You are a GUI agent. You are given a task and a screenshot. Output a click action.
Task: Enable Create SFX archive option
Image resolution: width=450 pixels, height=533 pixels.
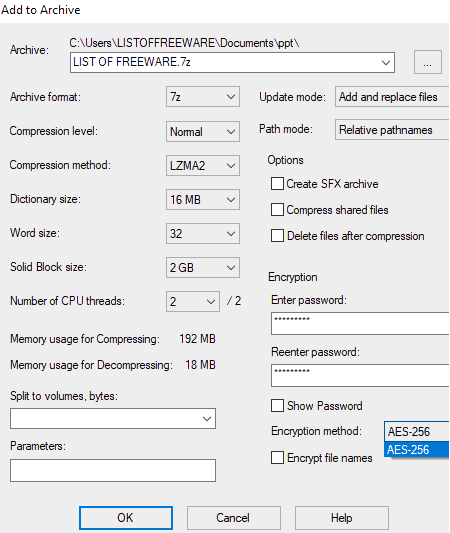pos(277,184)
